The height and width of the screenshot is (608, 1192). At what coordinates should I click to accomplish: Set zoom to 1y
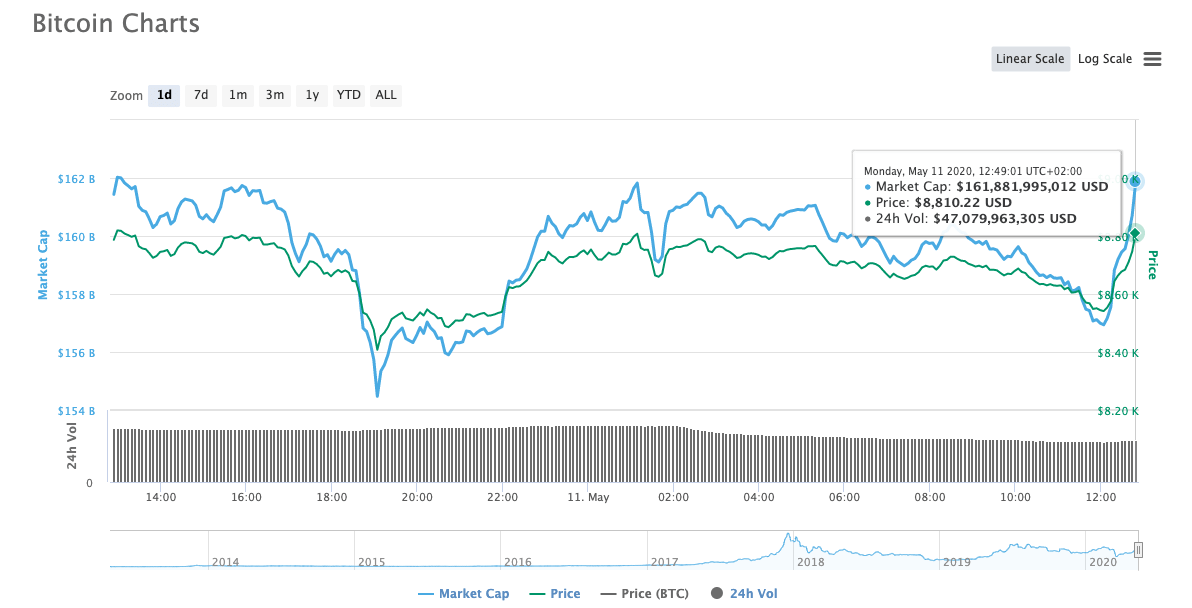pyautogui.click(x=312, y=95)
